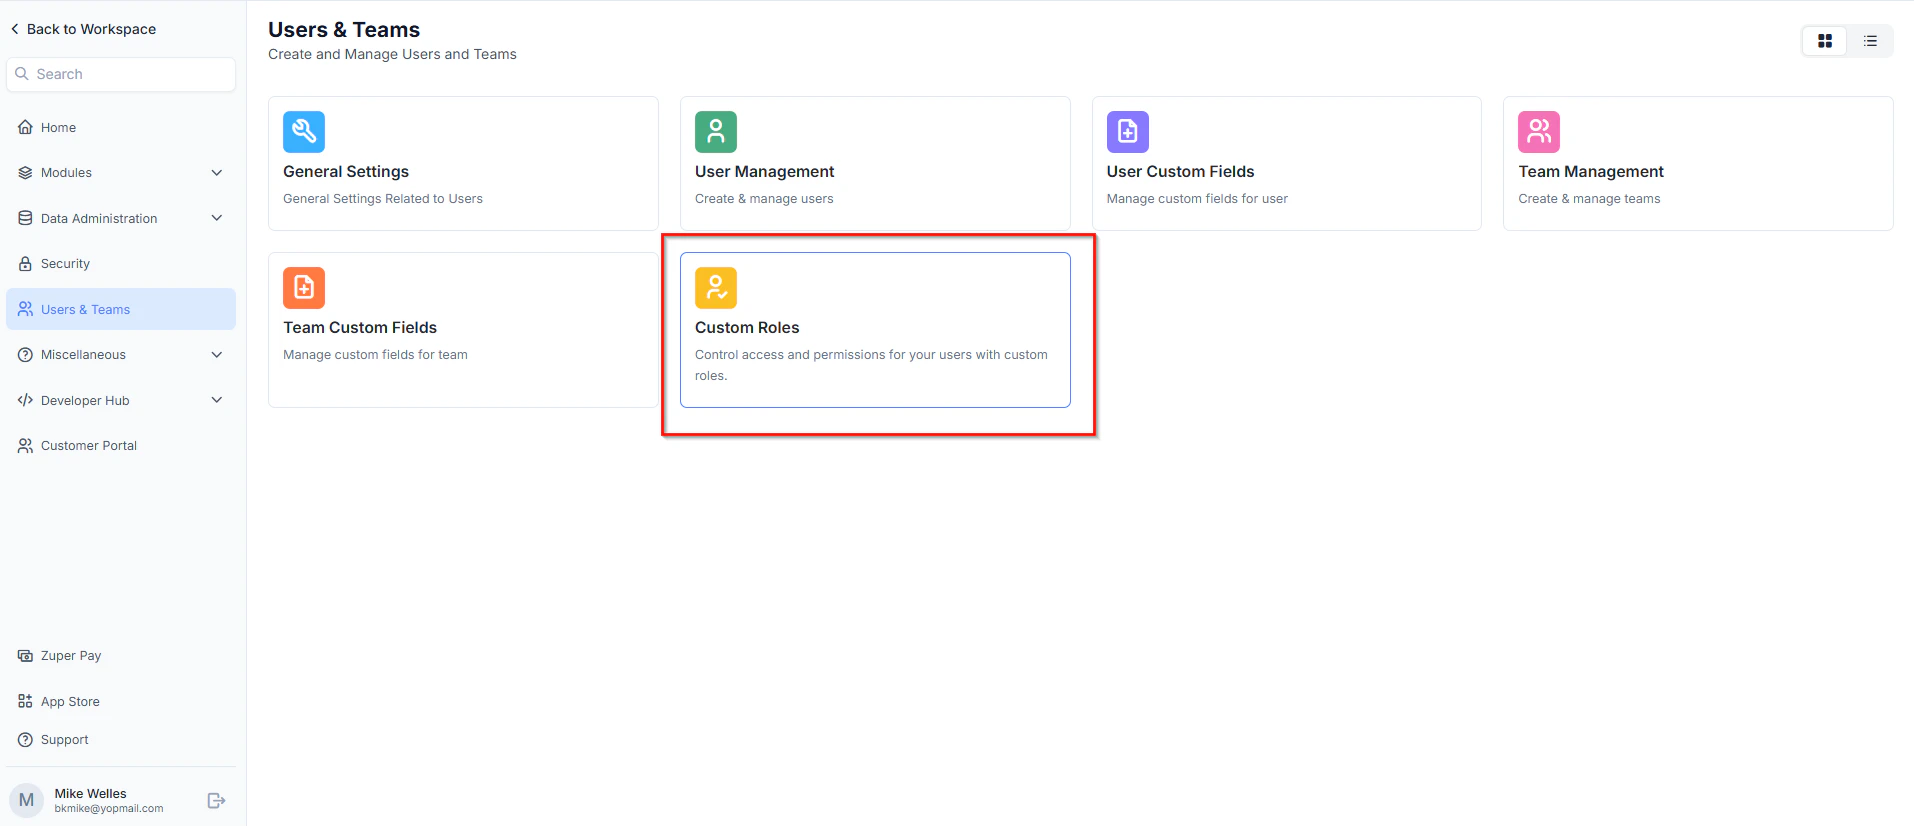Click the Zuper Pay wallet icon

(x=25, y=656)
